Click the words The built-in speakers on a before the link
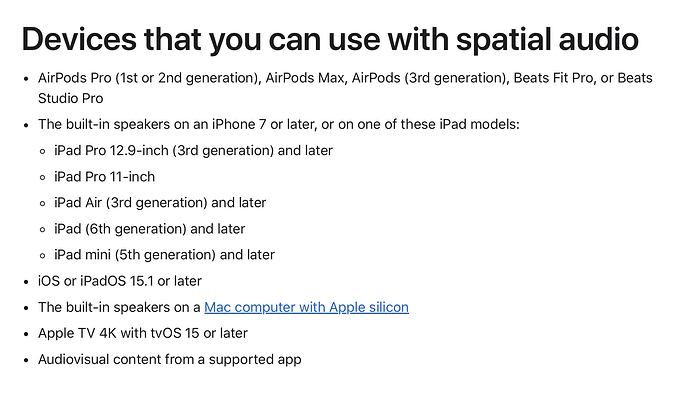690x403 pixels. (119, 307)
